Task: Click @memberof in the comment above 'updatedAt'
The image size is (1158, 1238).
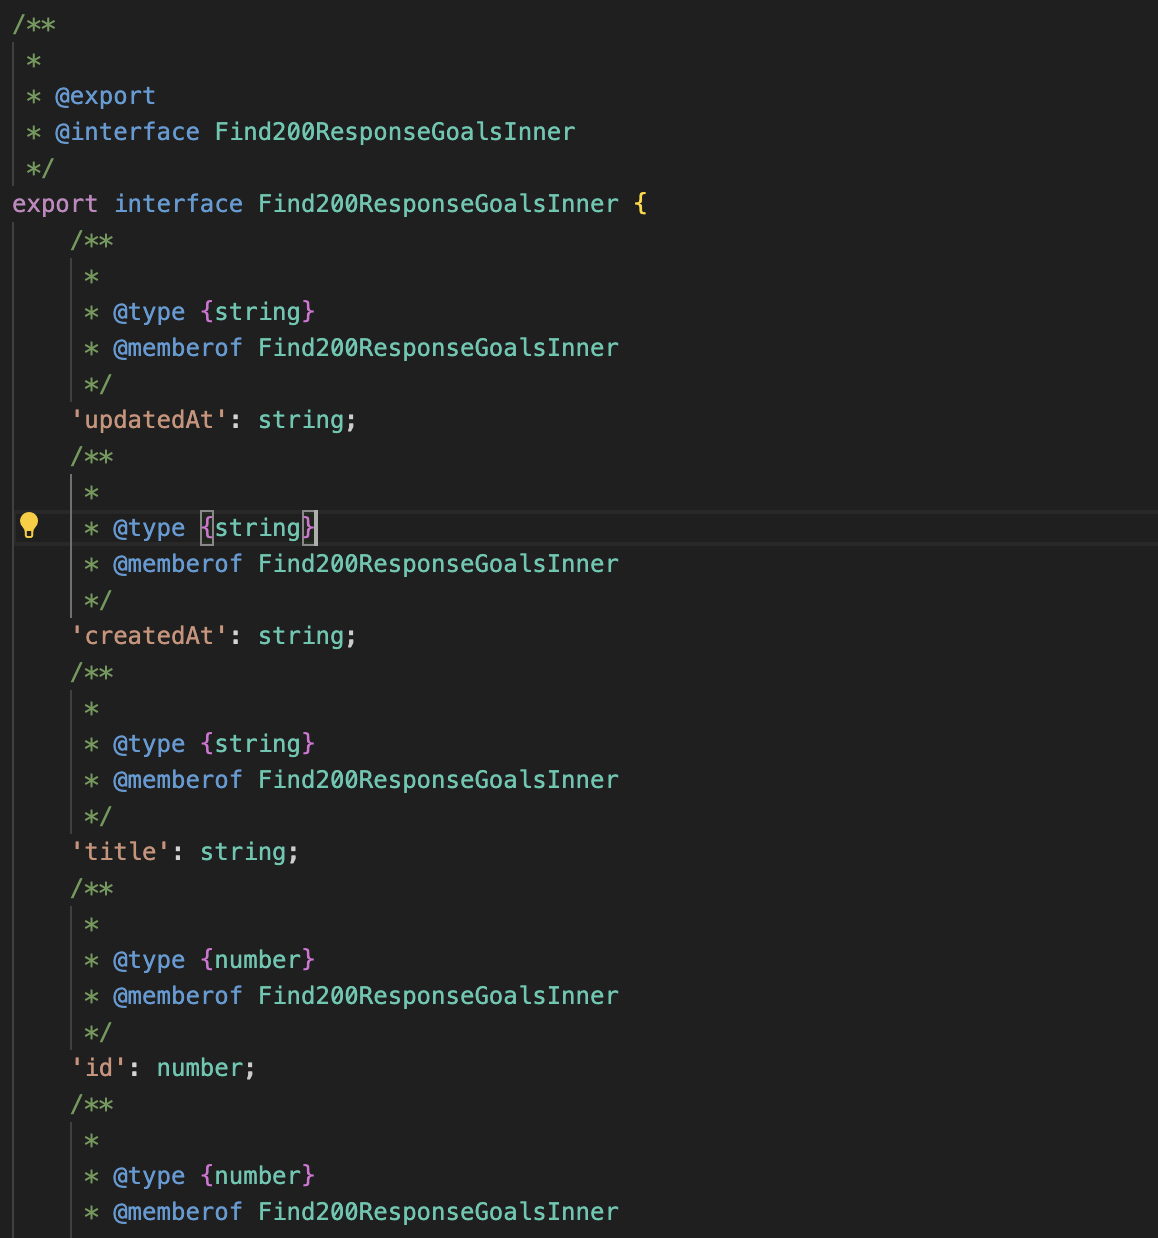Action: coord(178,348)
